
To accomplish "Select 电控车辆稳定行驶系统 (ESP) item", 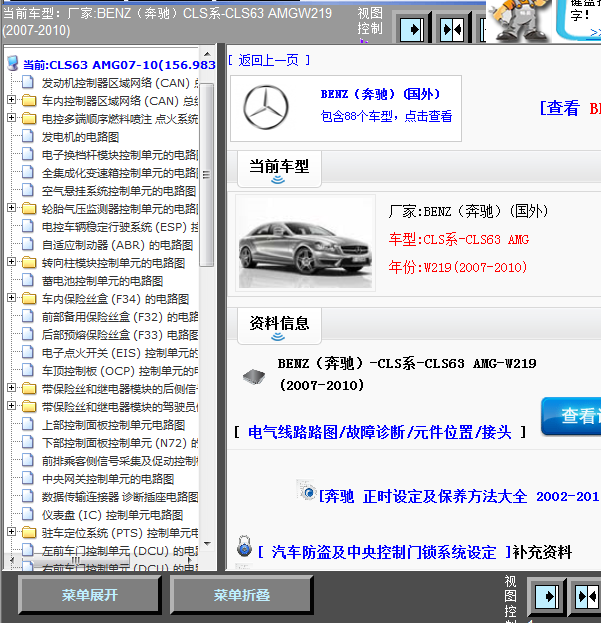I will click(120, 227).
